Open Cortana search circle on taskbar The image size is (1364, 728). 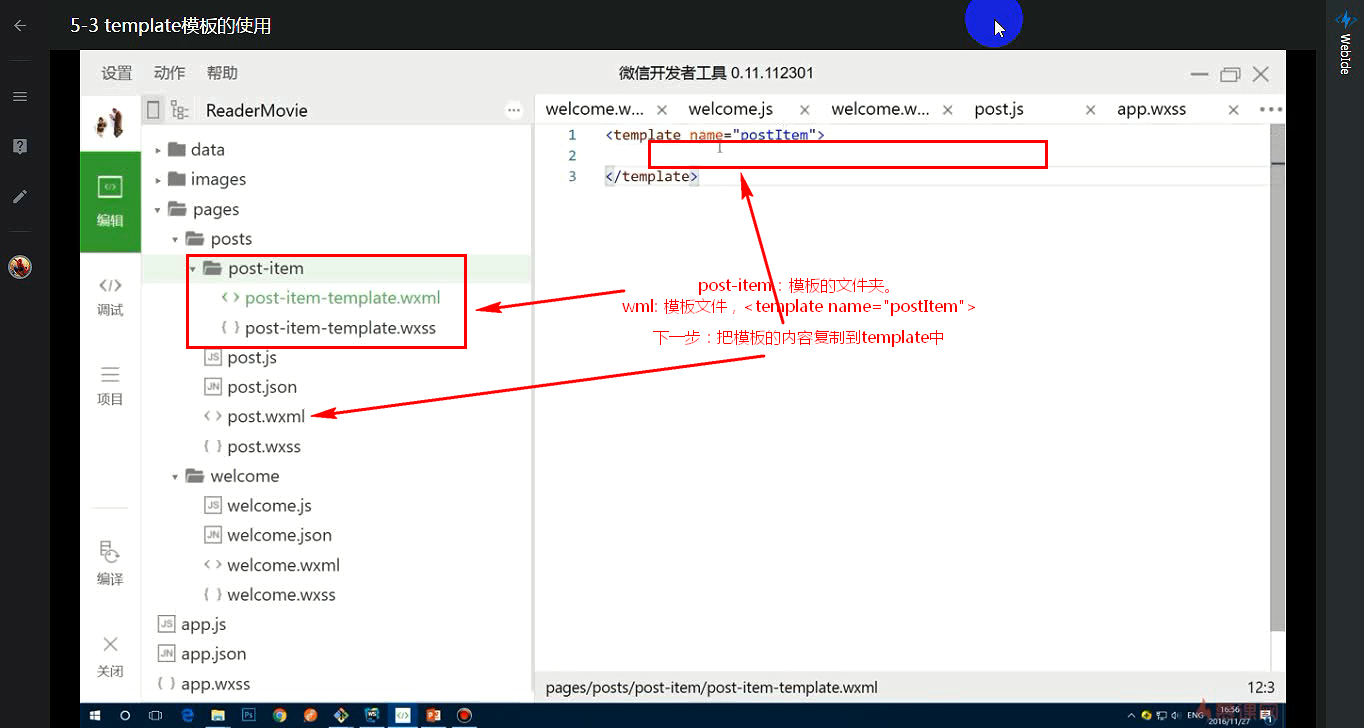(125, 715)
